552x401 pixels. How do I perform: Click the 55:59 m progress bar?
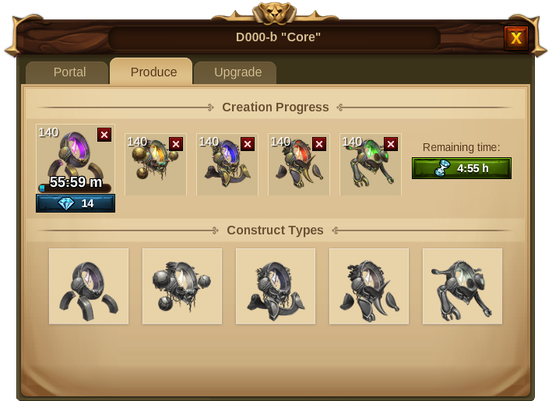(x=75, y=187)
